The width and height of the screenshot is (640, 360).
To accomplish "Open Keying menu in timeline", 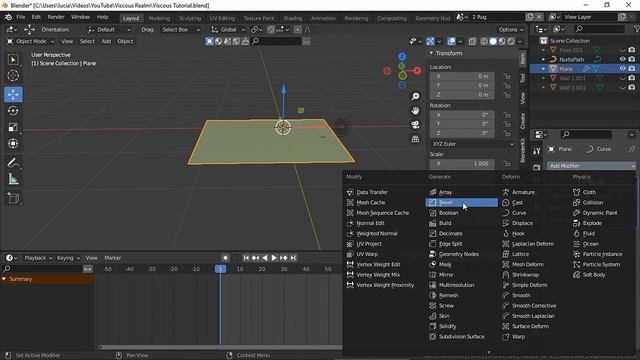I will pos(68,258).
